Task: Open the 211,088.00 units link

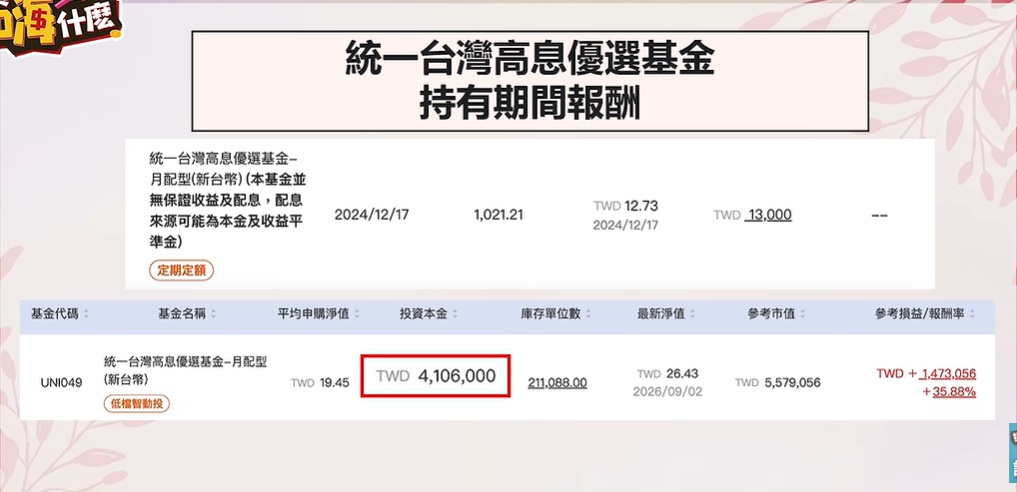Action: pos(557,383)
